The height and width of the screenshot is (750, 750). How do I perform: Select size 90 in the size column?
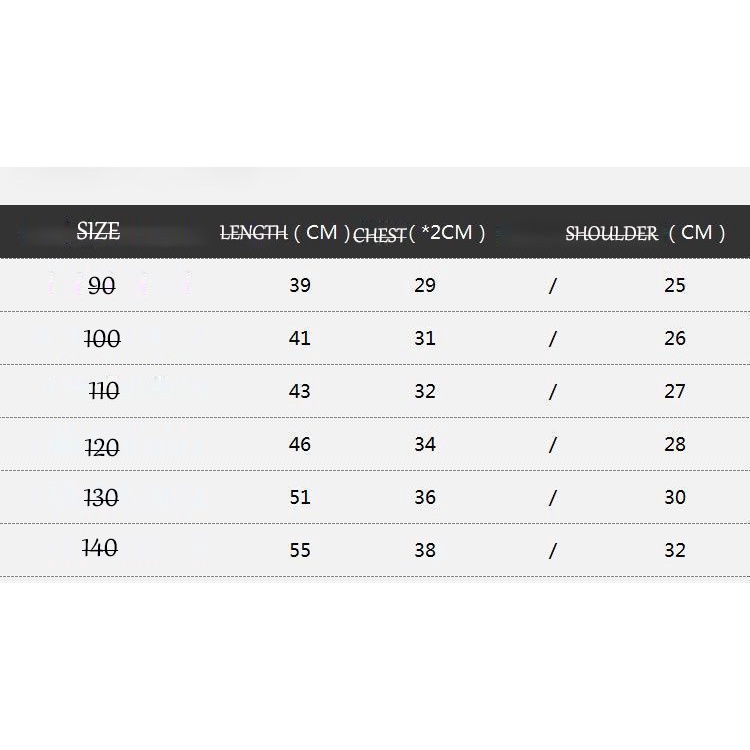[x=101, y=286]
